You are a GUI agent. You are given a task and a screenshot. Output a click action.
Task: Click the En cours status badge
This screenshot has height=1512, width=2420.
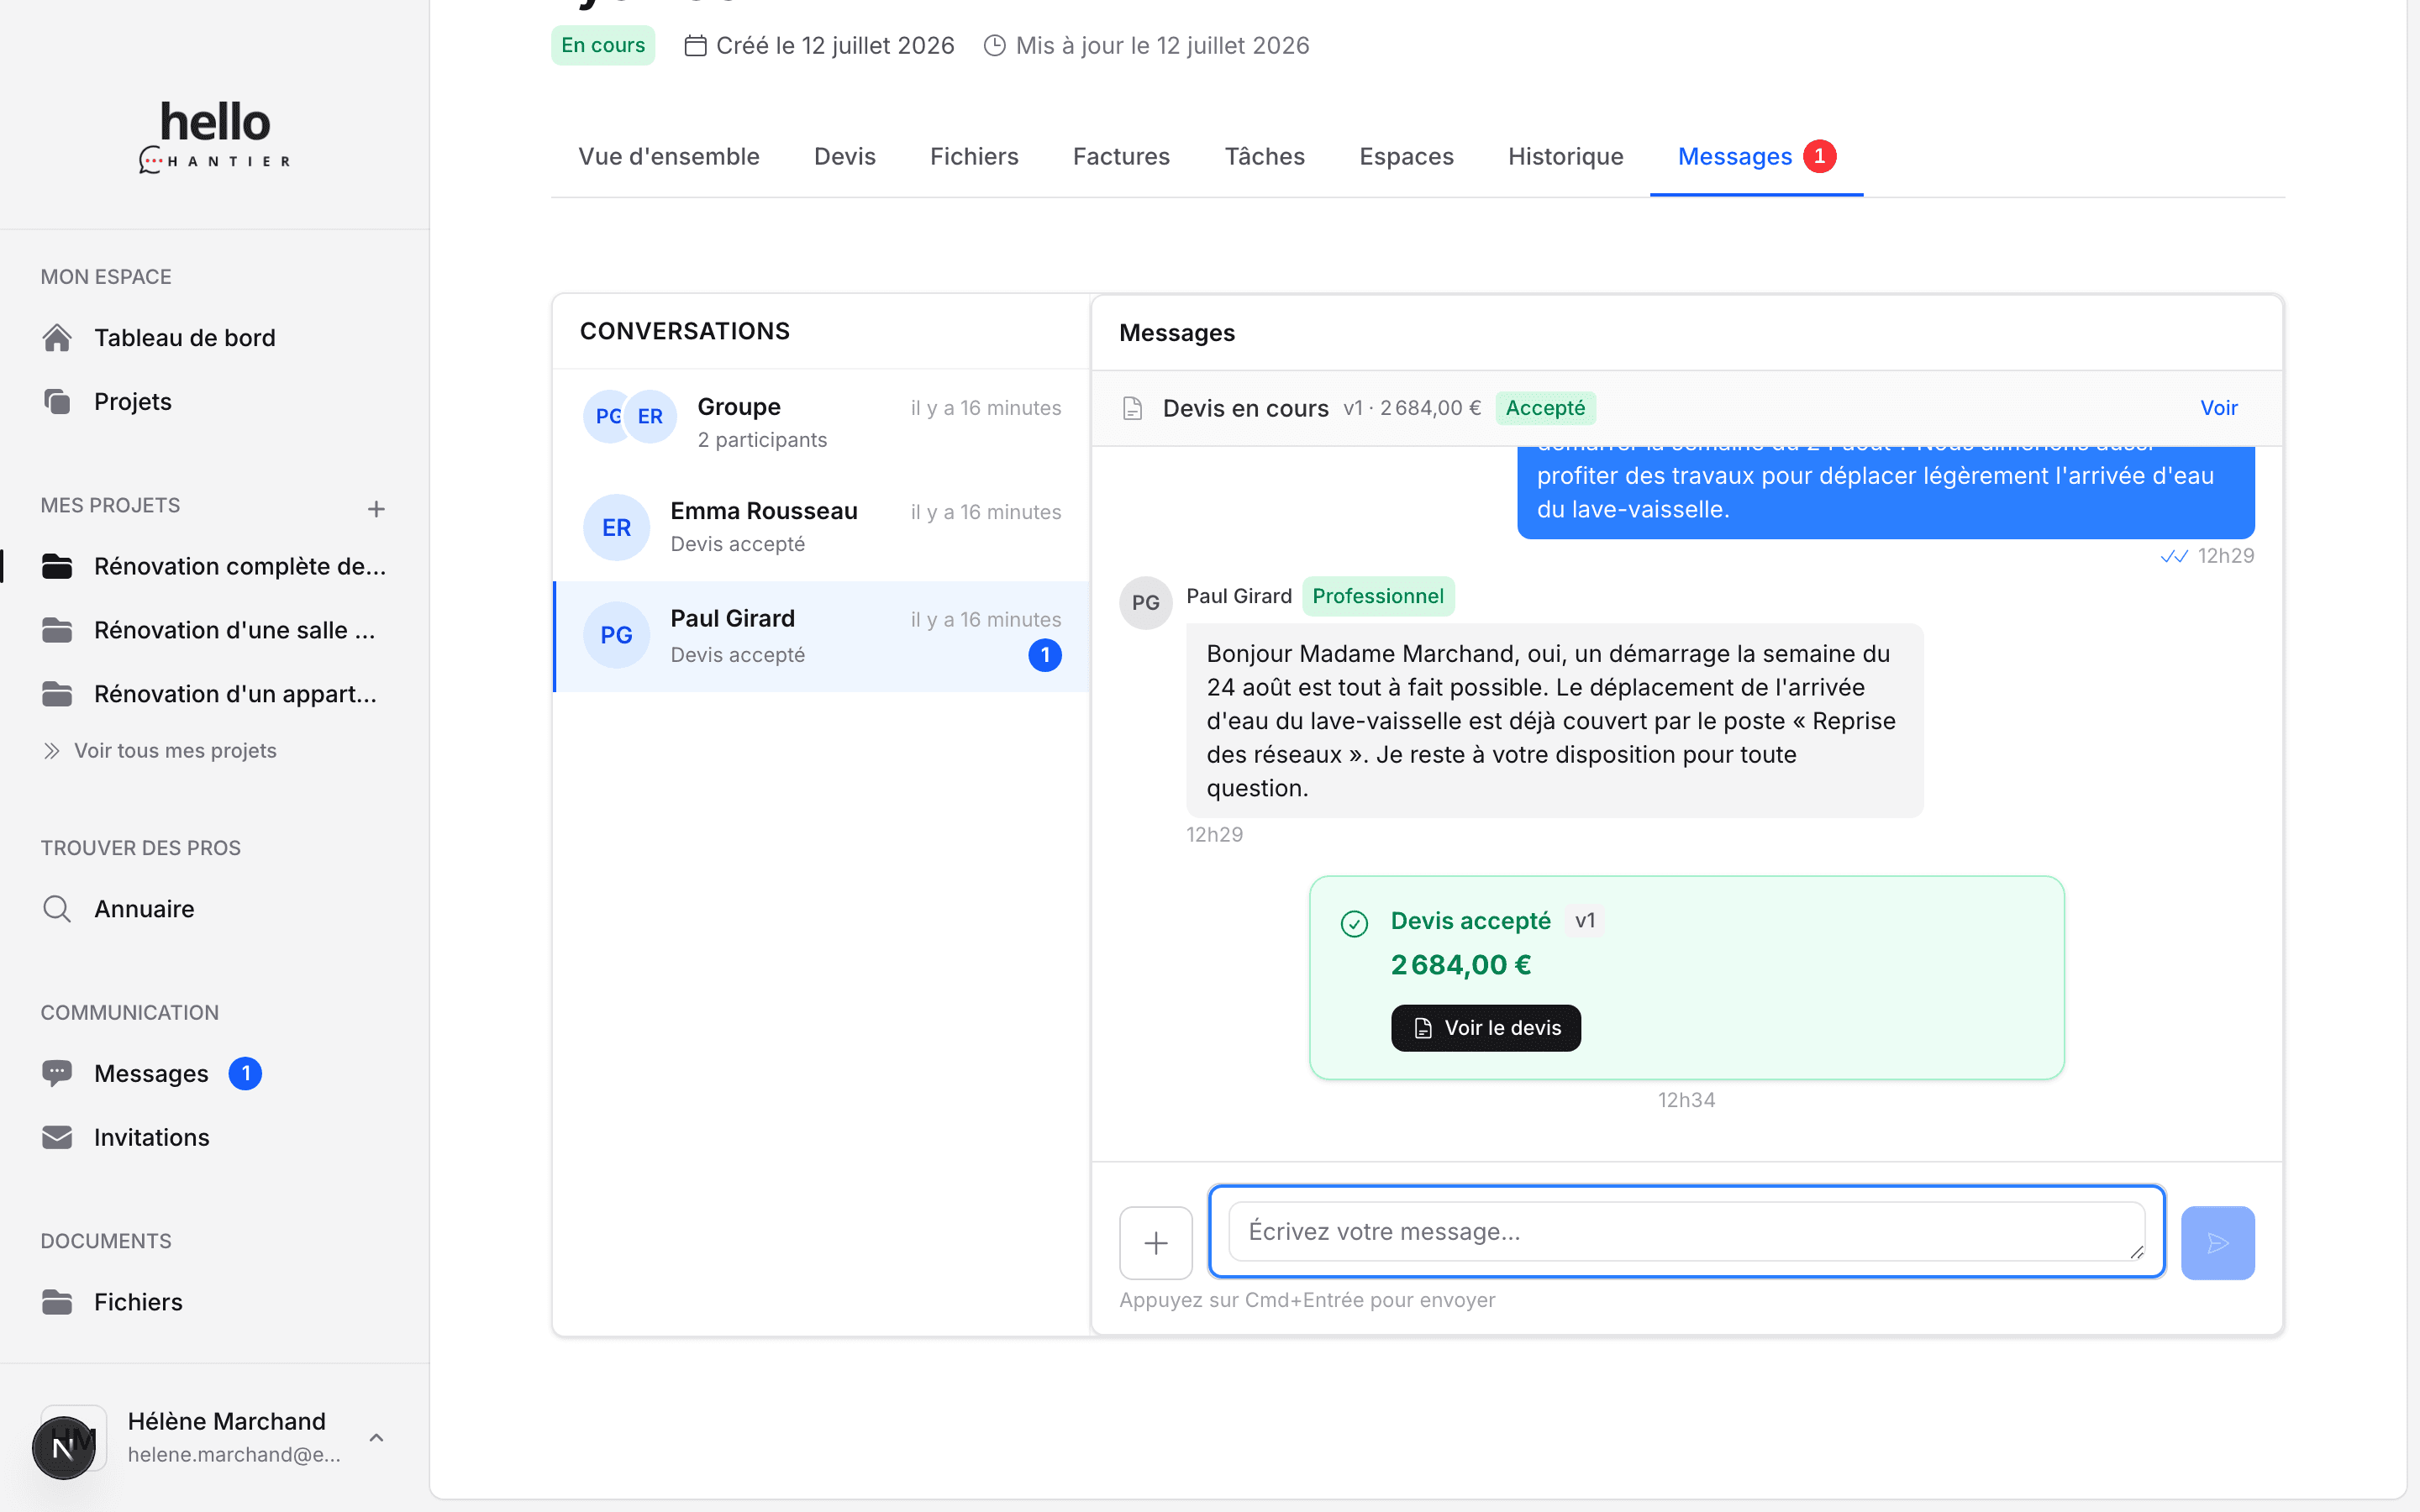(x=603, y=45)
